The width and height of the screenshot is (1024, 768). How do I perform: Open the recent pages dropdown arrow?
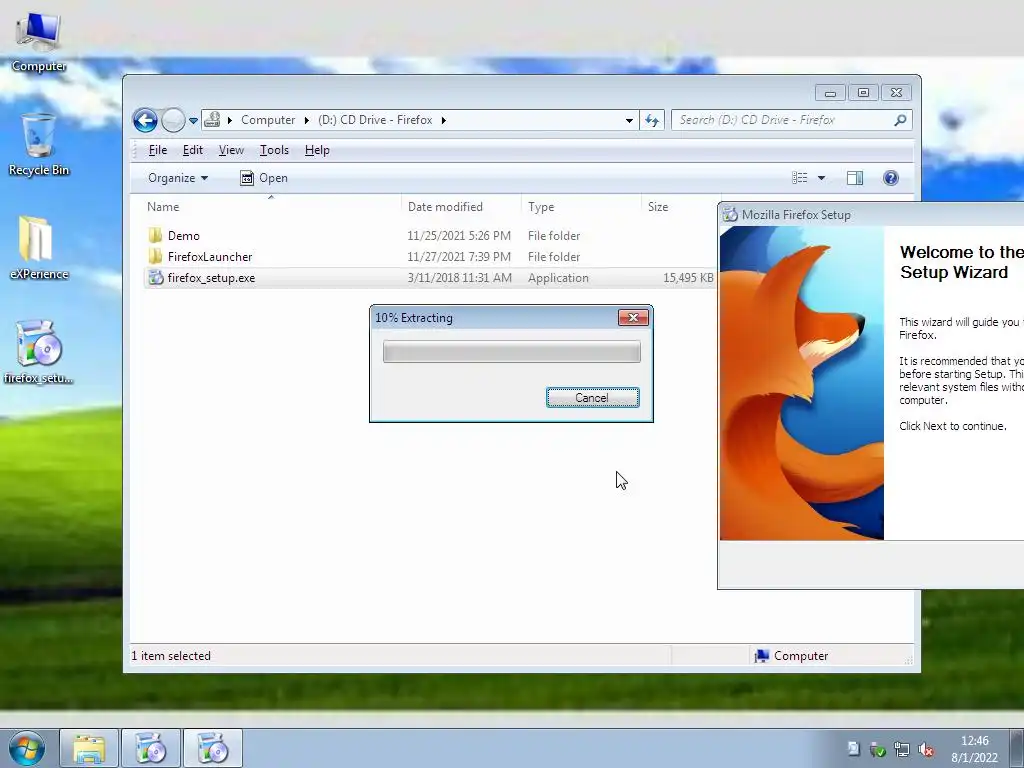tap(193, 121)
